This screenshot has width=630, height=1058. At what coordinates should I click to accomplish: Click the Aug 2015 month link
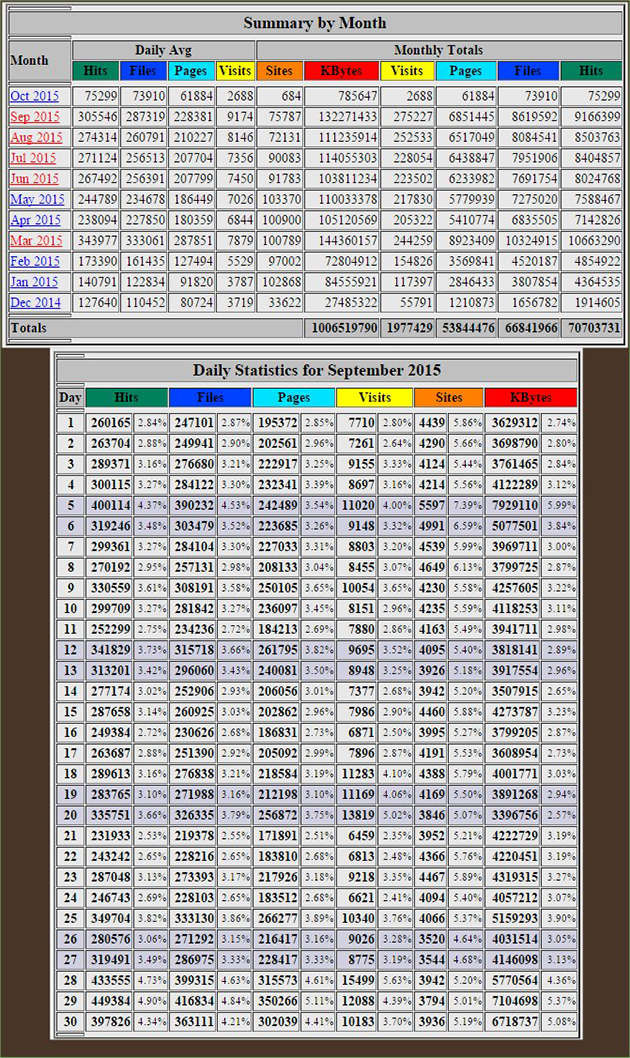tap(36, 138)
